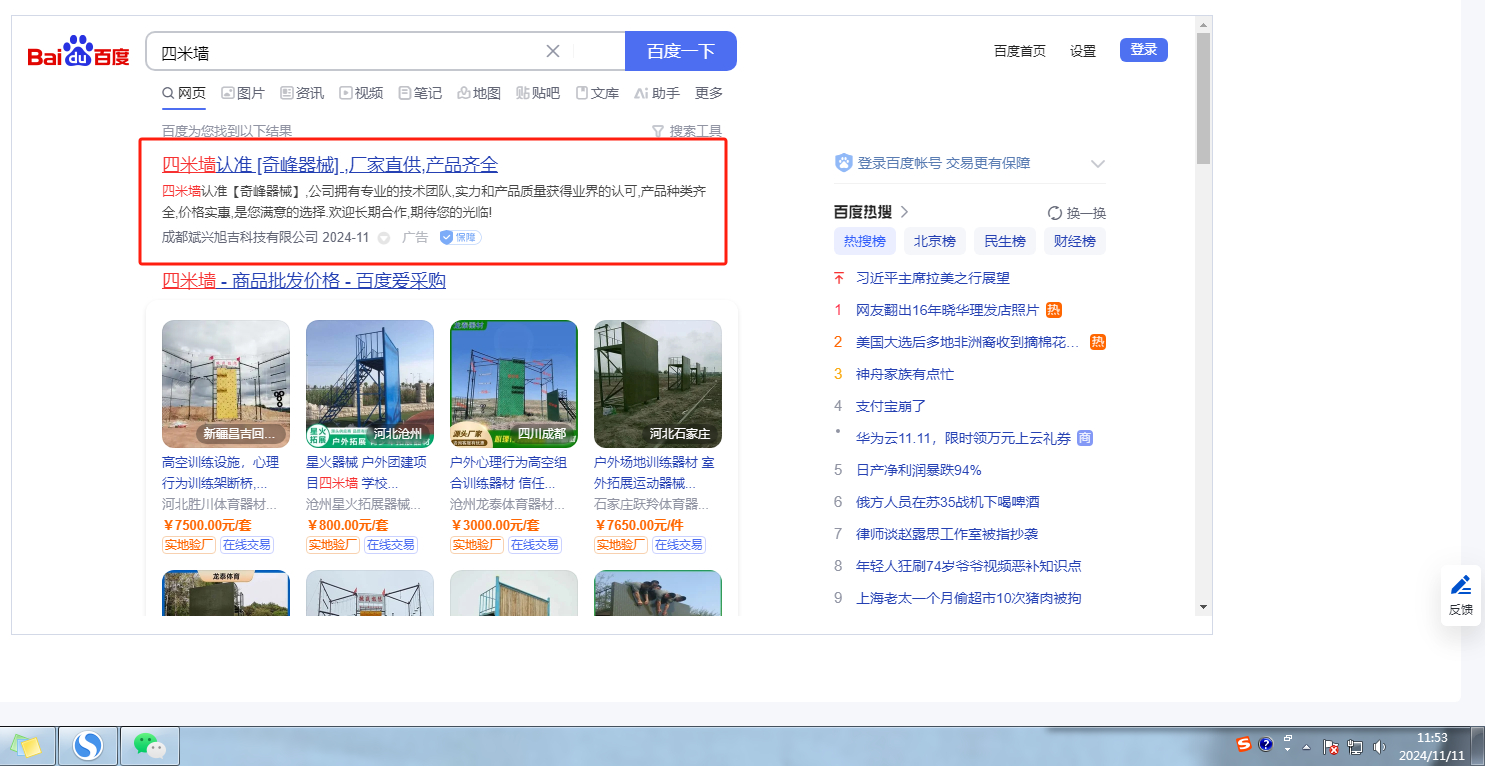
Task: Open the 四米墙 商品批发价格 link
Action: [x=304, y=281]
